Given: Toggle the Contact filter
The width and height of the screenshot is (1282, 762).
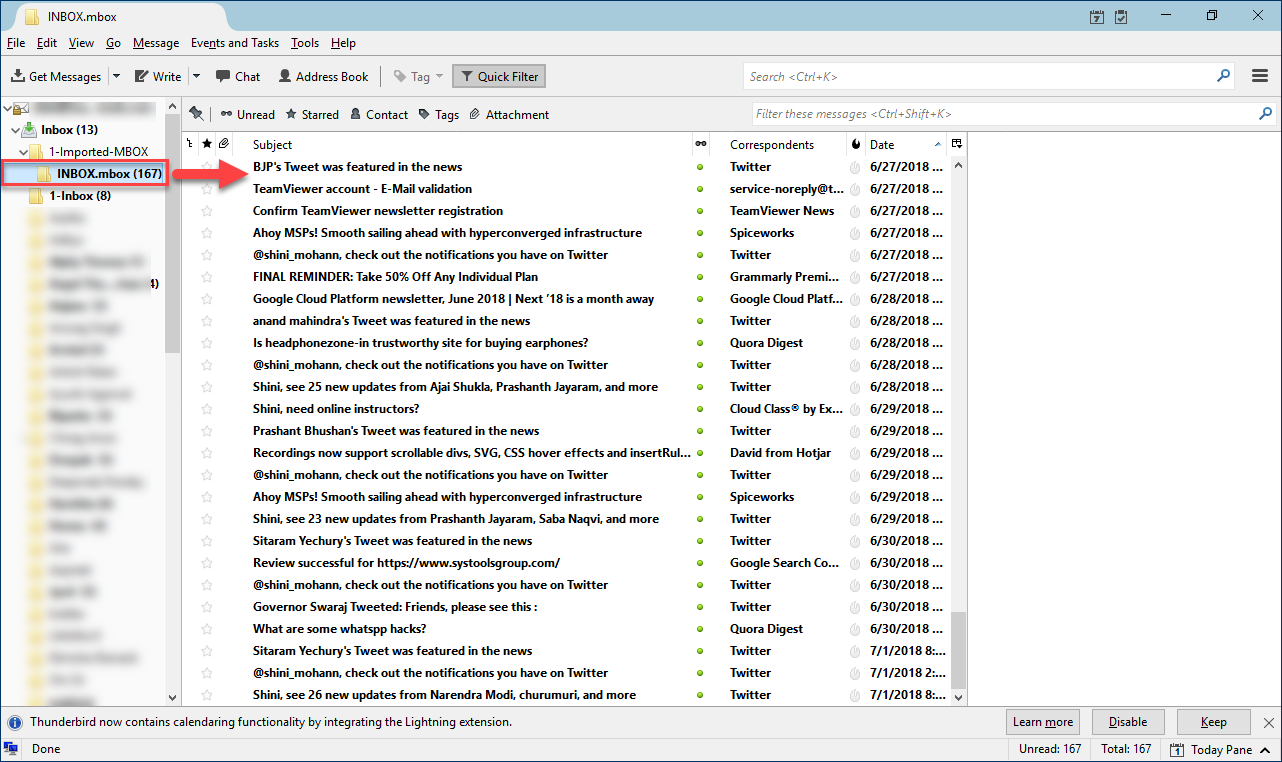Looking at the screenshot, I should click(379, 114).
